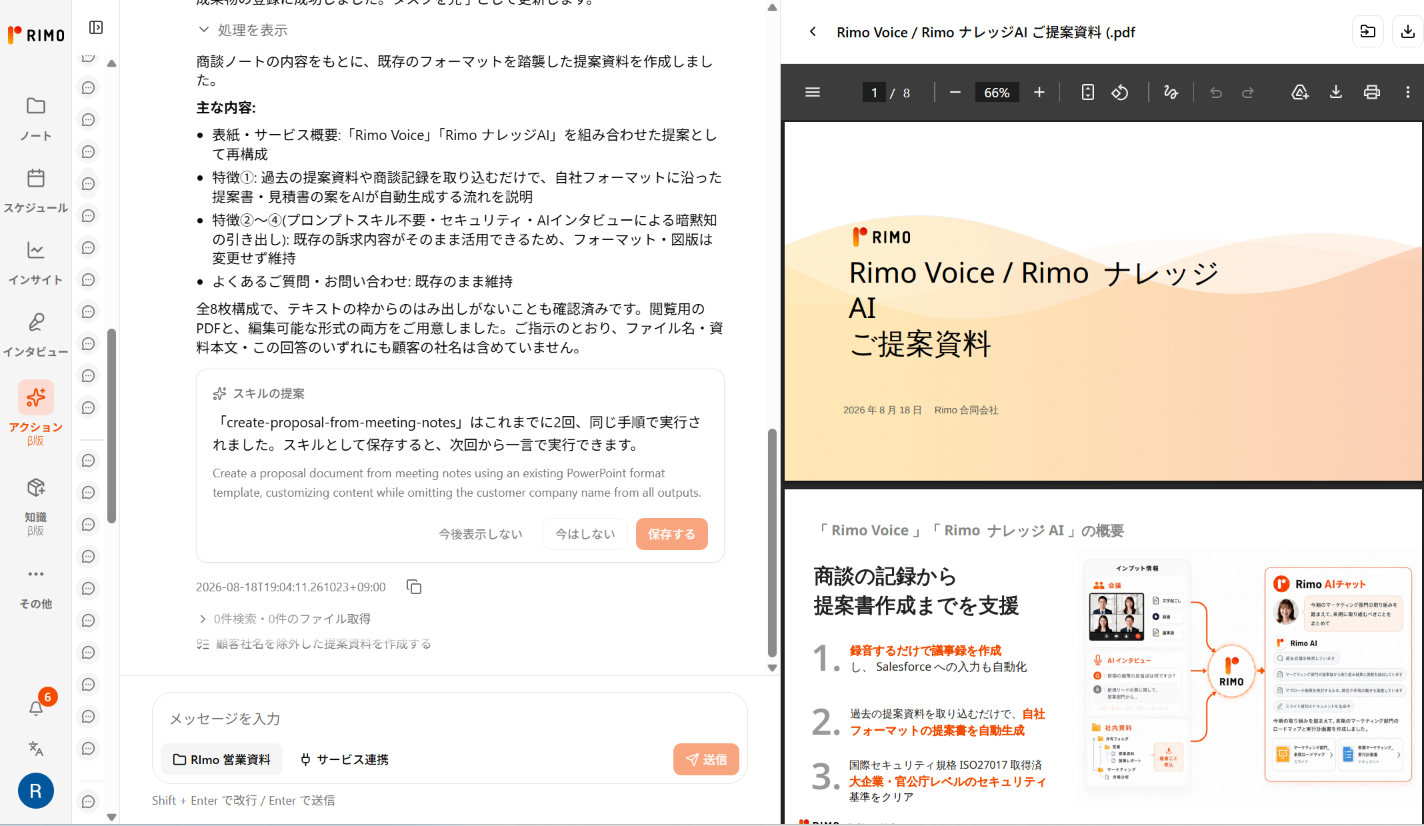Activate the PDF draw annotation tool
The height and width of the screenshot is (826, 1424).
[1171, 92]
